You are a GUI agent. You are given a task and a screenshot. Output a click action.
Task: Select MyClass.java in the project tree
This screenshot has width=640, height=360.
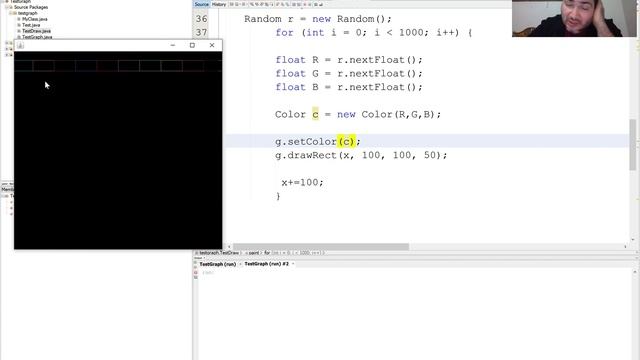click(35, 19)
